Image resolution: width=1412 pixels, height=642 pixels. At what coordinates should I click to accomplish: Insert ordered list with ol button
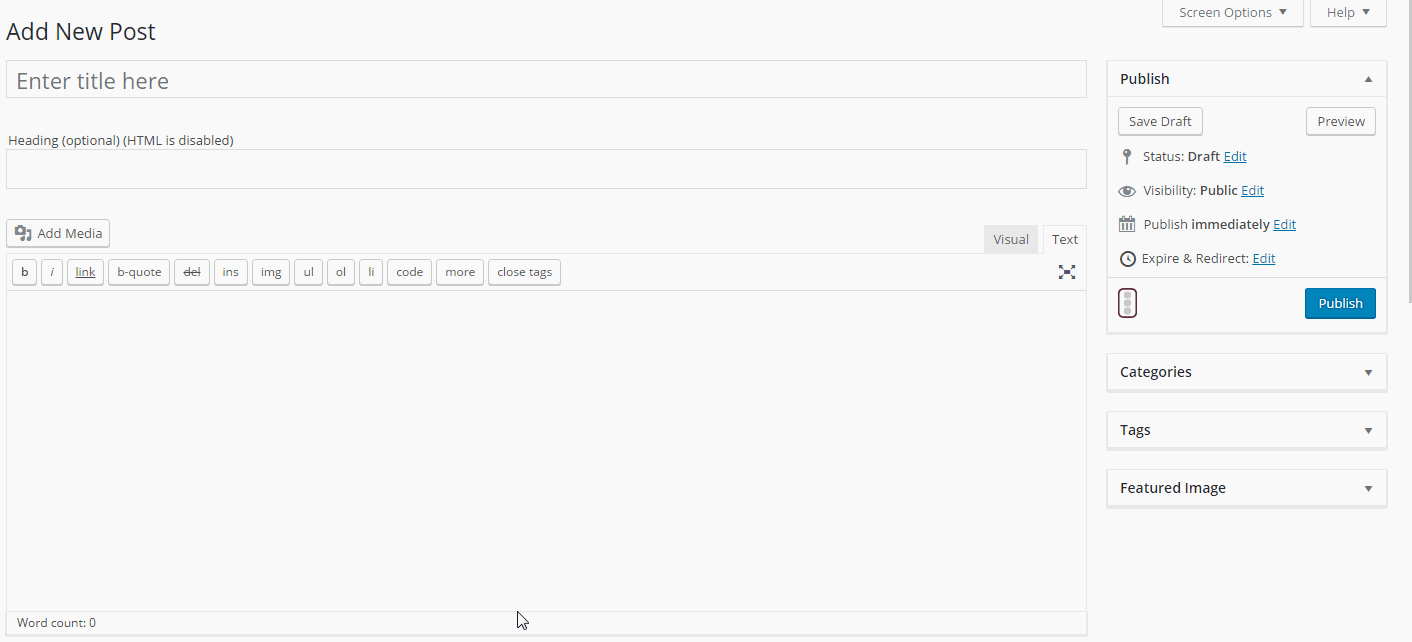[341, 272]
